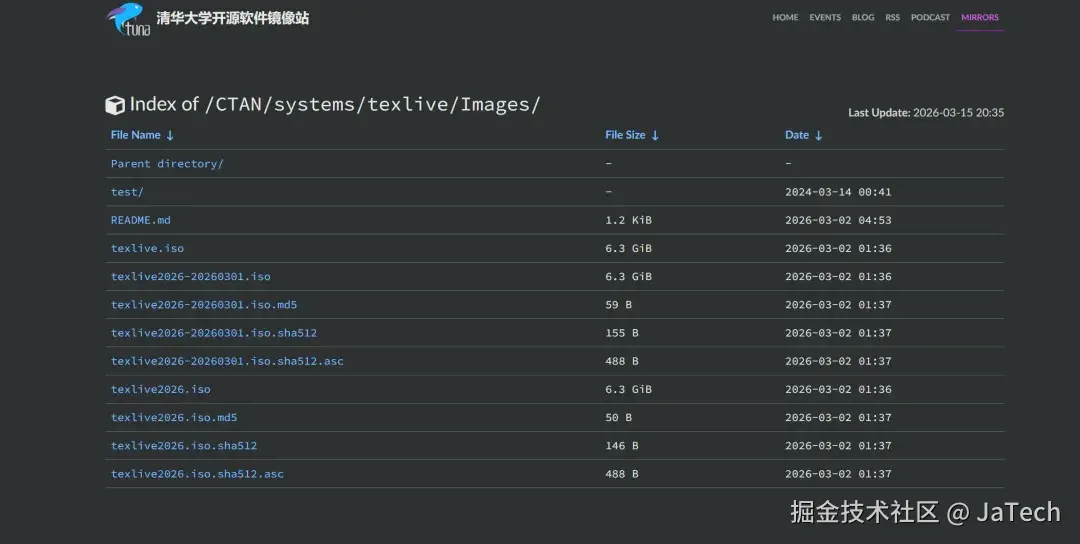Screen dimensions: 1080x544
Task: Click the date 2026-03-02 04:53
Action: (838, 220)
